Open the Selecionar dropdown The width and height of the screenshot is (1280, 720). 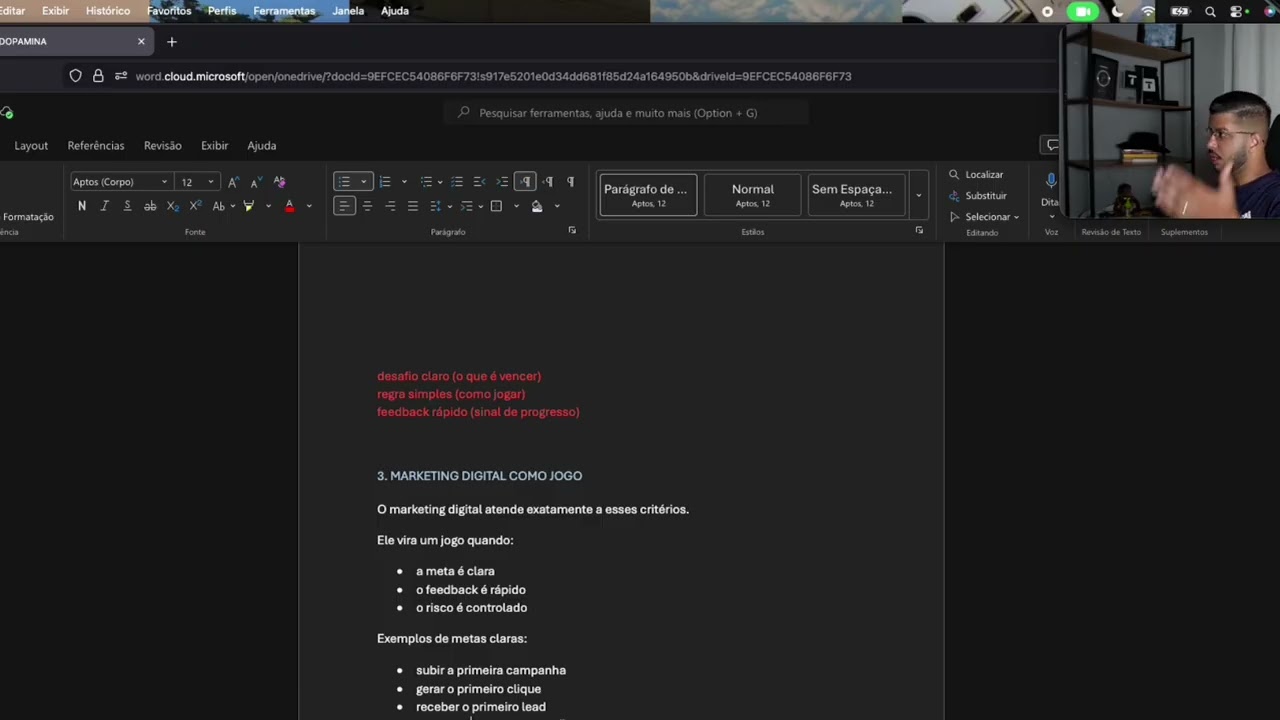[x=985, y=217]
